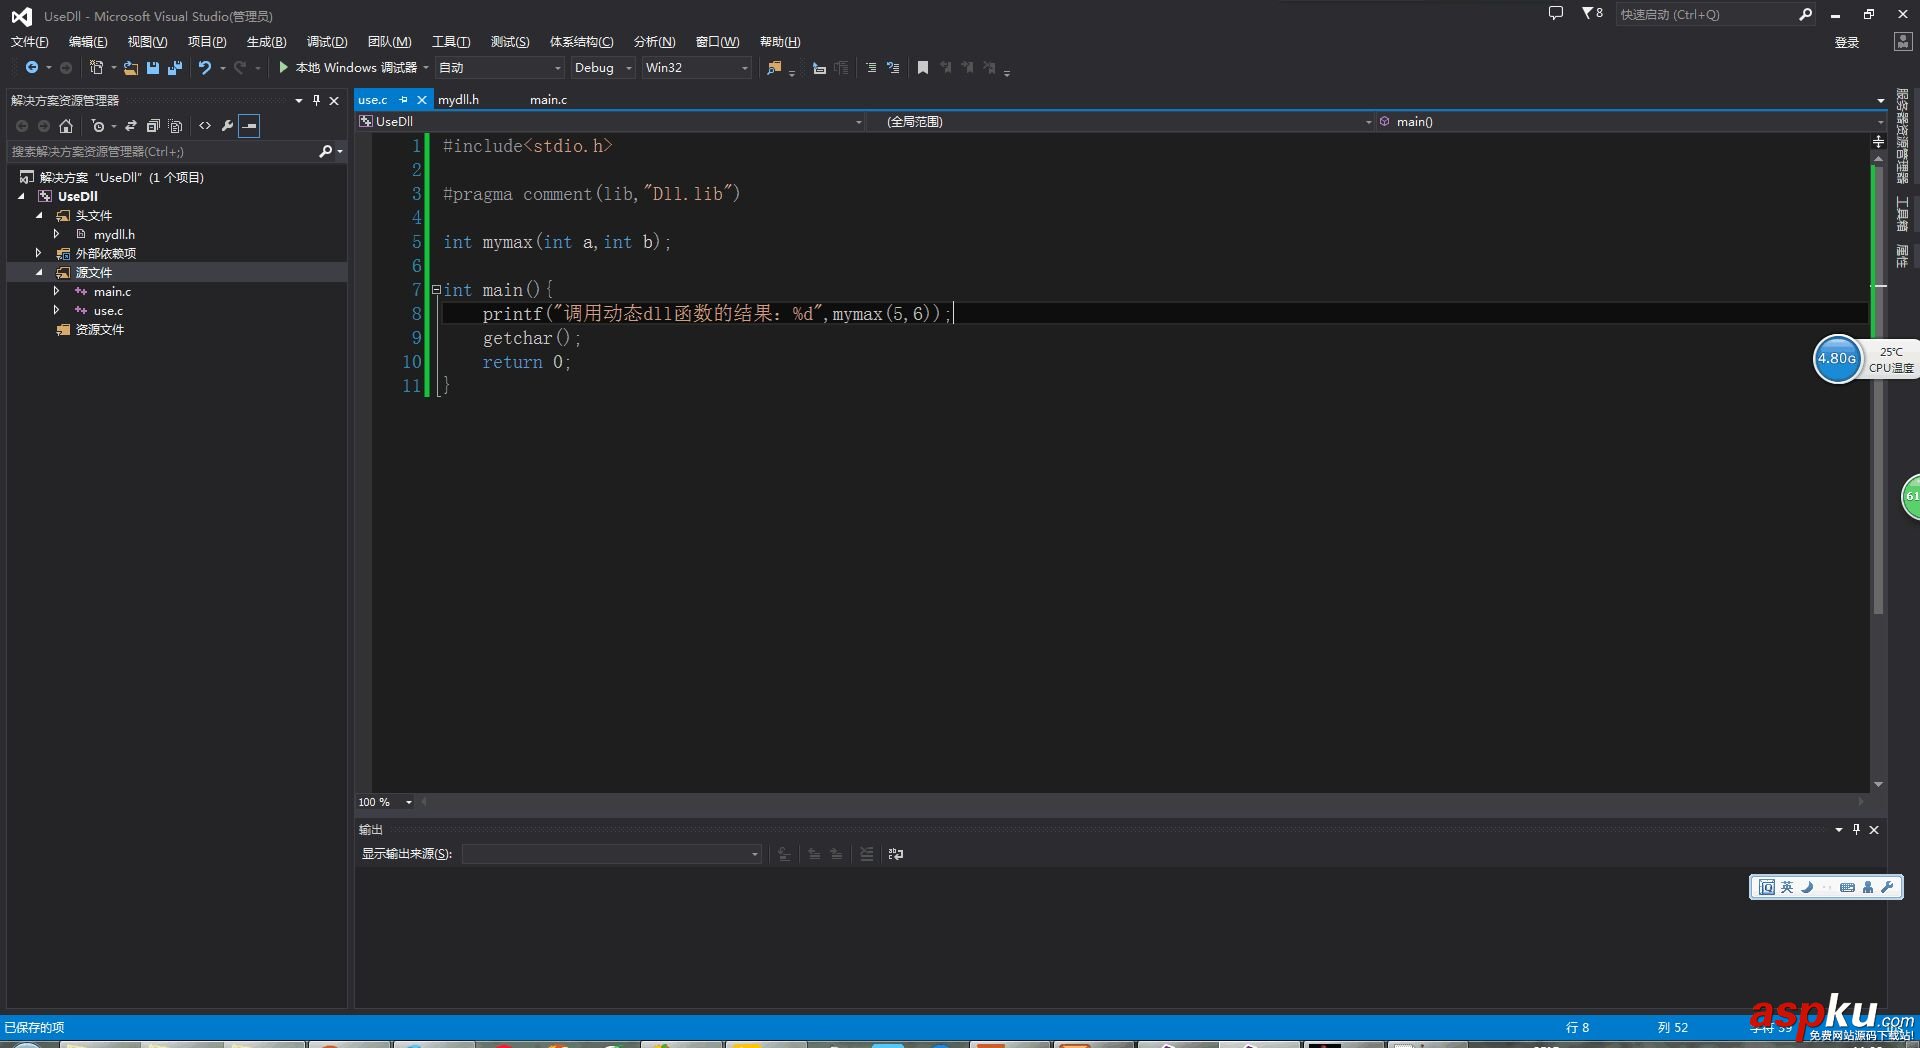The height and width of the screenshot is (1048, 1920).
Task: Switch to the mydll.h tab
Action: click(x=458, y=99)
